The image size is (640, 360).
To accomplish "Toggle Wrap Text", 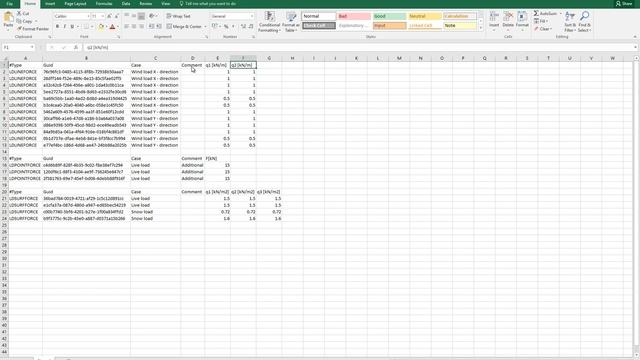I will click(178, 16).
